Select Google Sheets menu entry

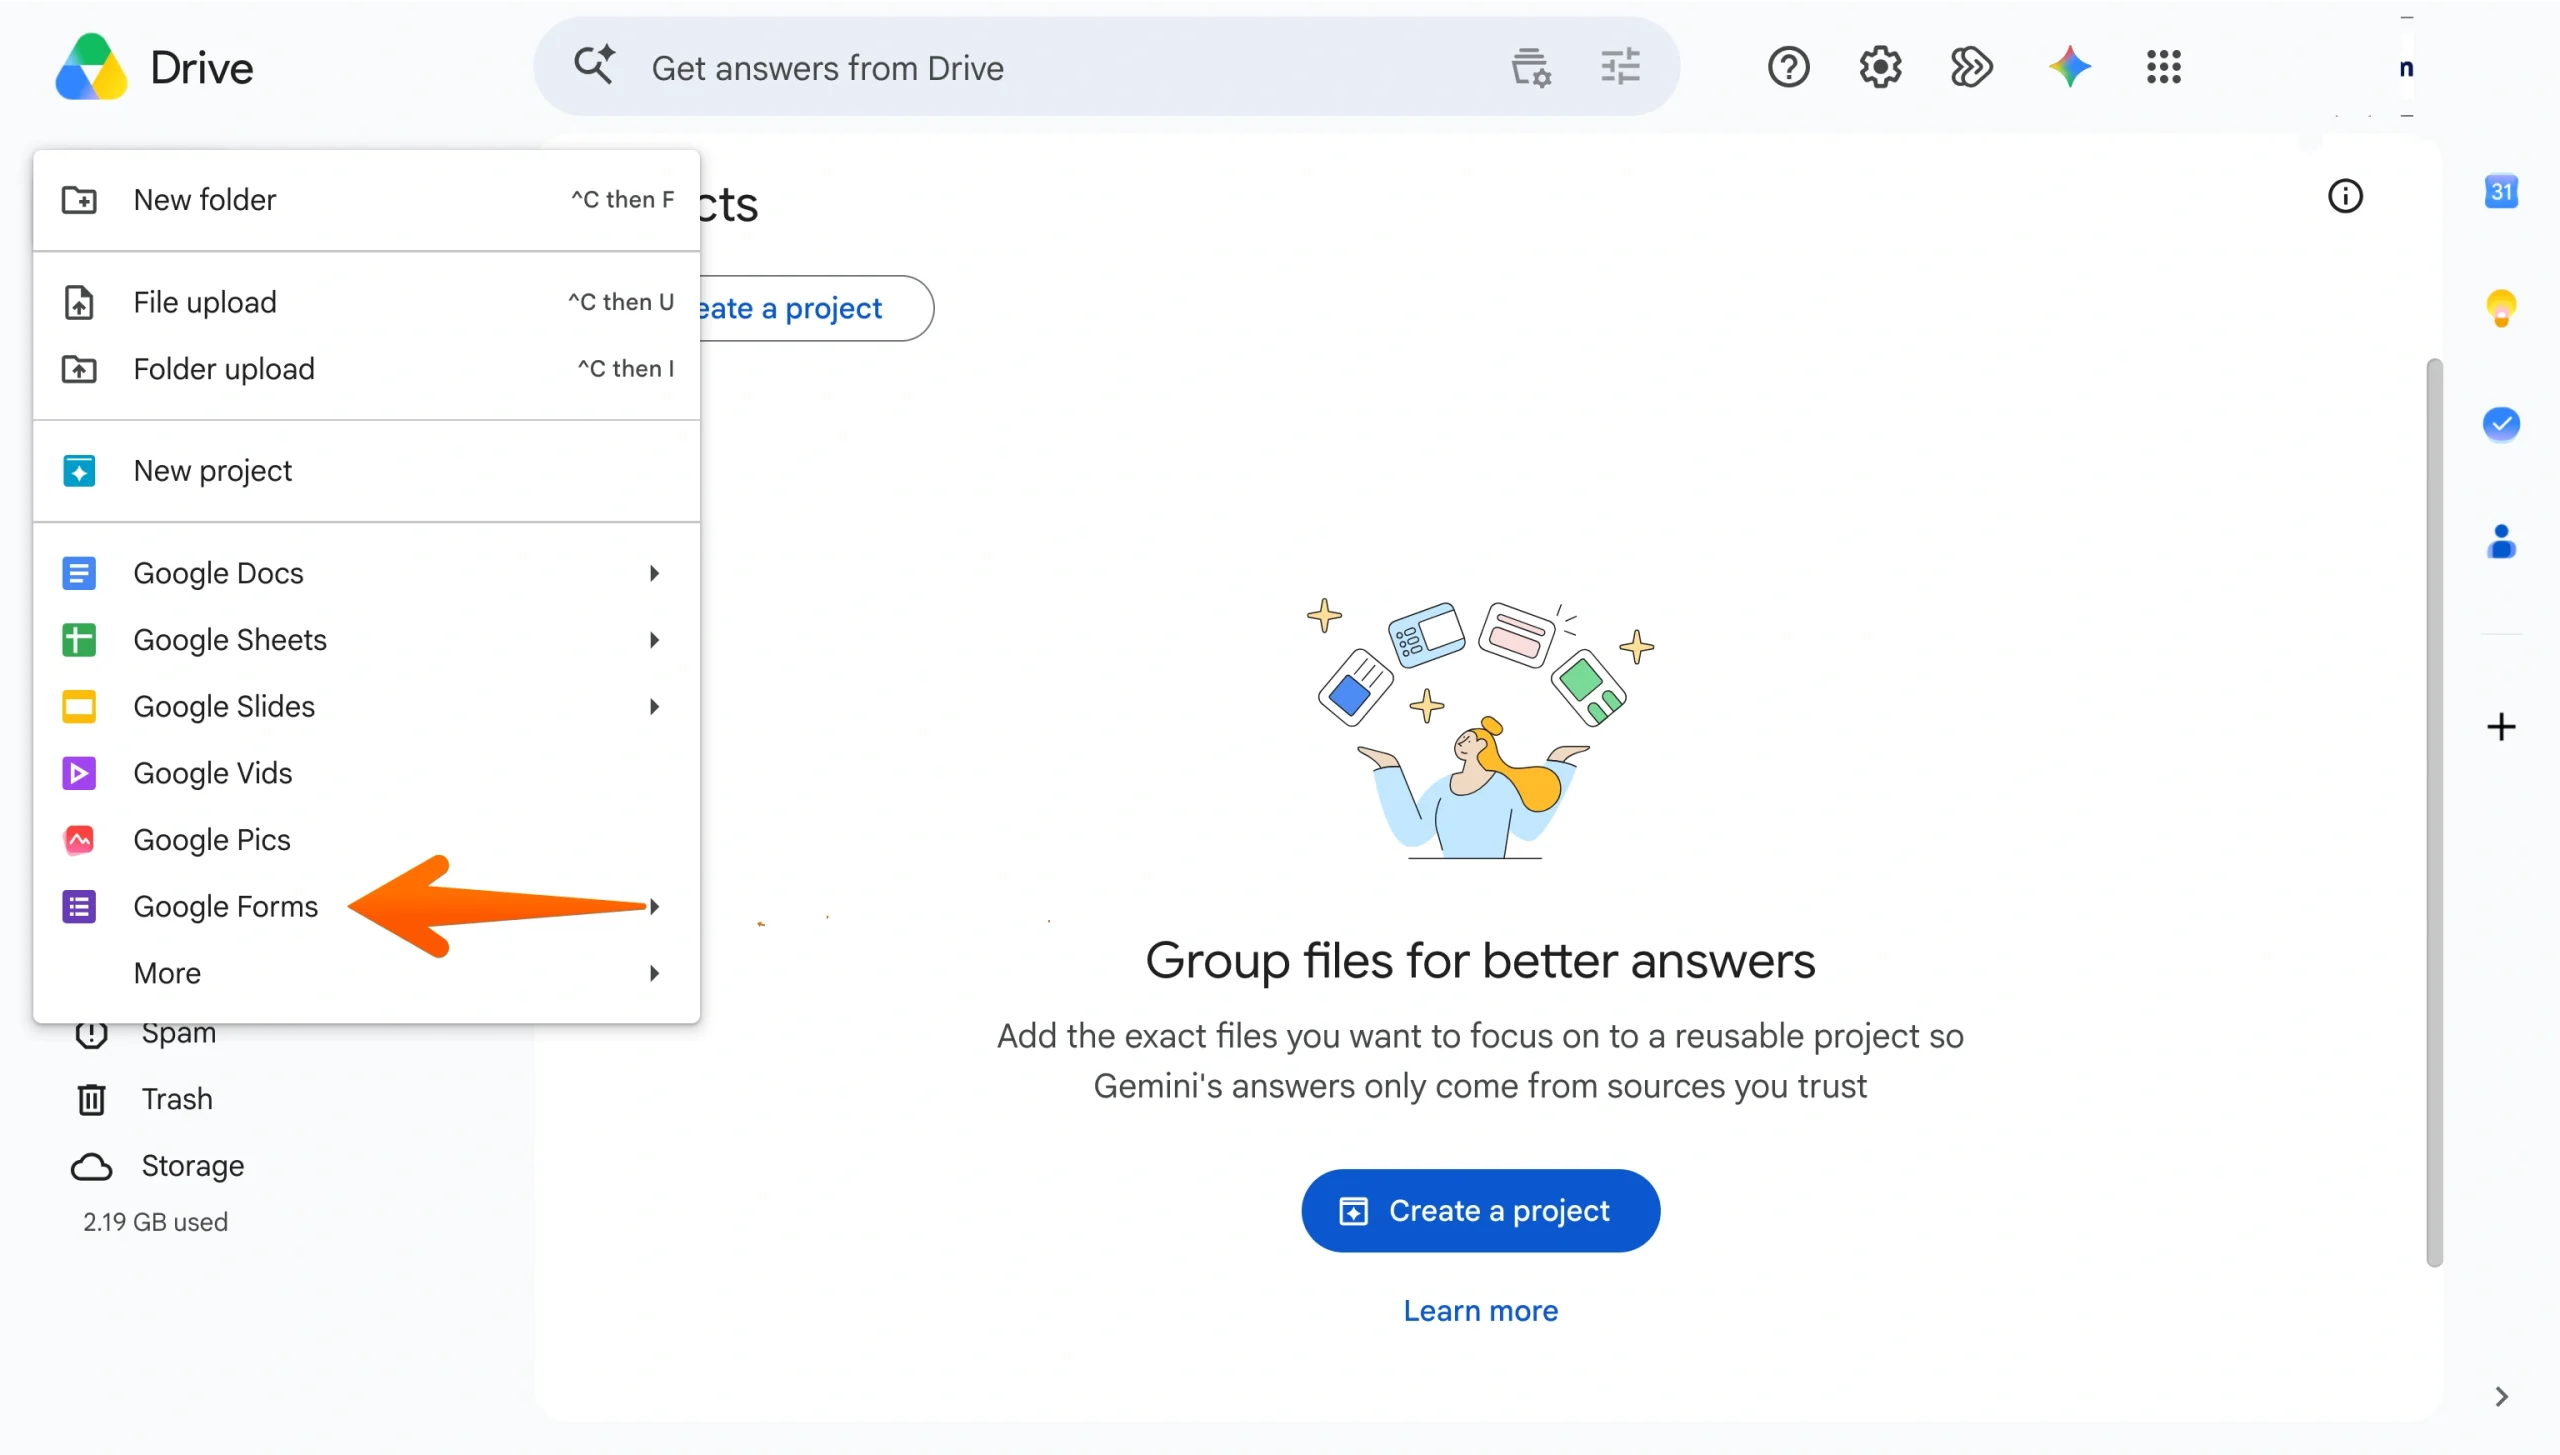366,640
